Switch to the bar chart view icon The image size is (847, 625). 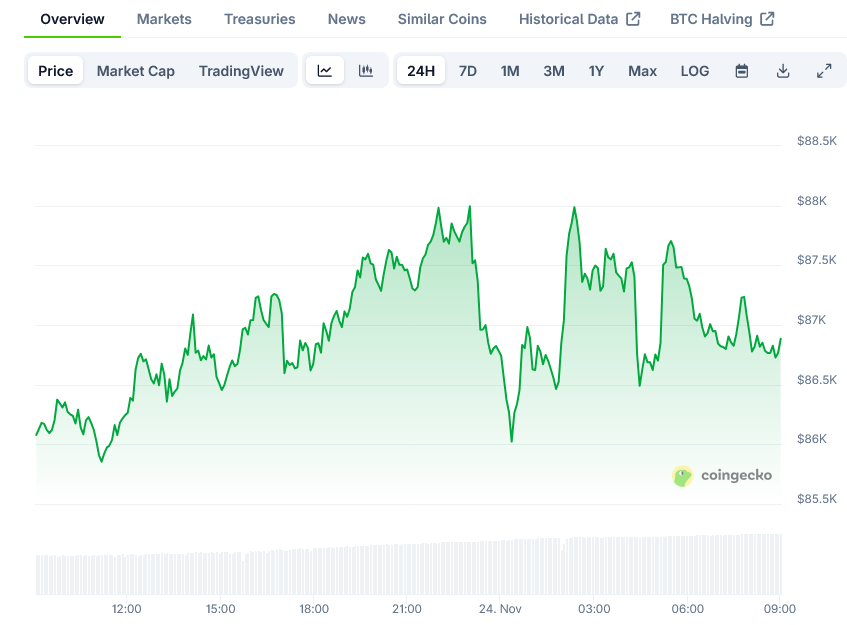(366, 70)
